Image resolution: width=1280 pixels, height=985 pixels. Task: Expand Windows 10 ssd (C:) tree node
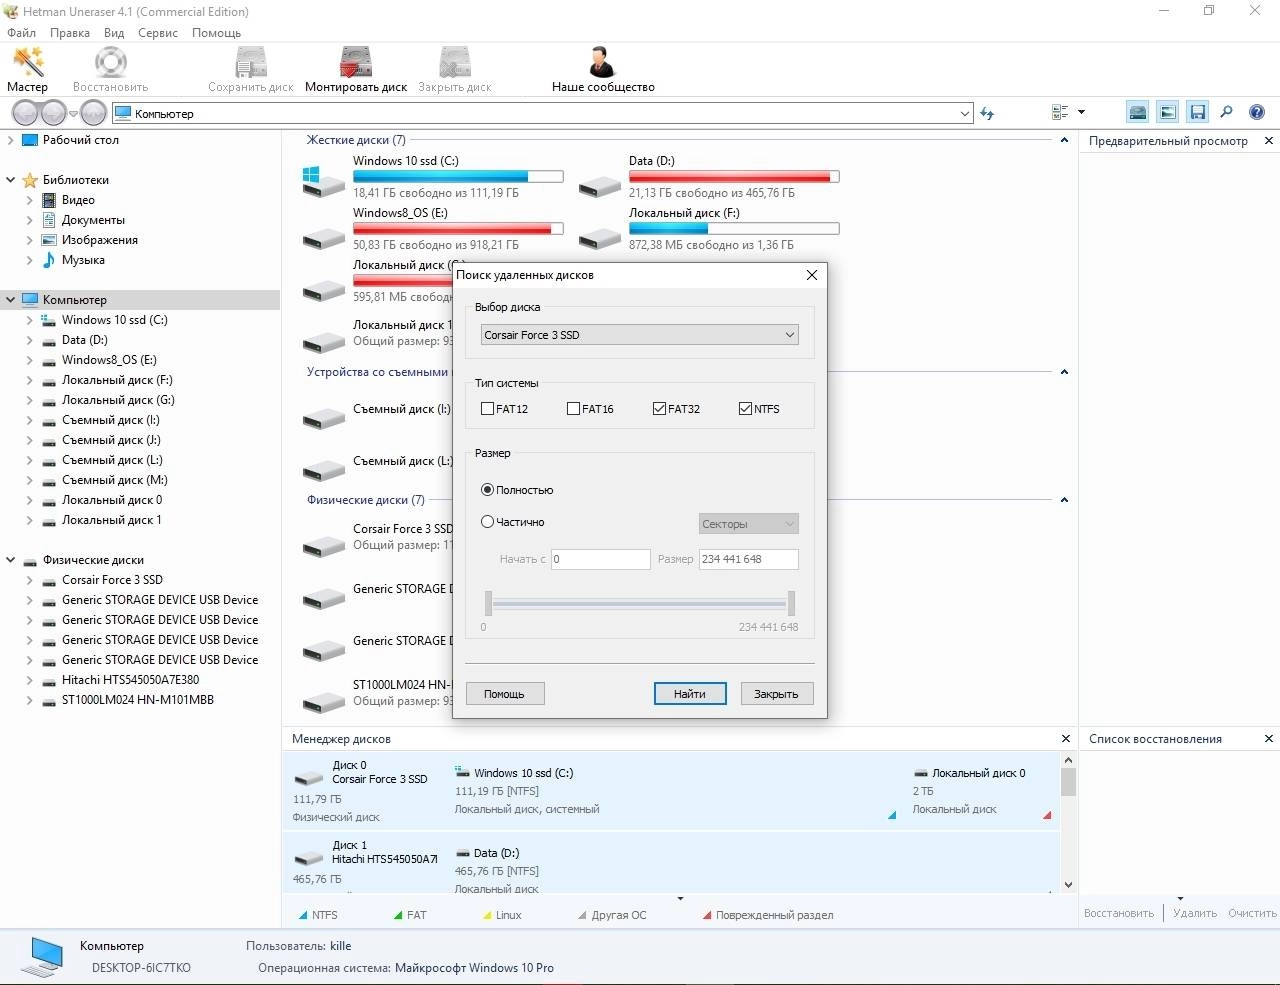point(29,320)
